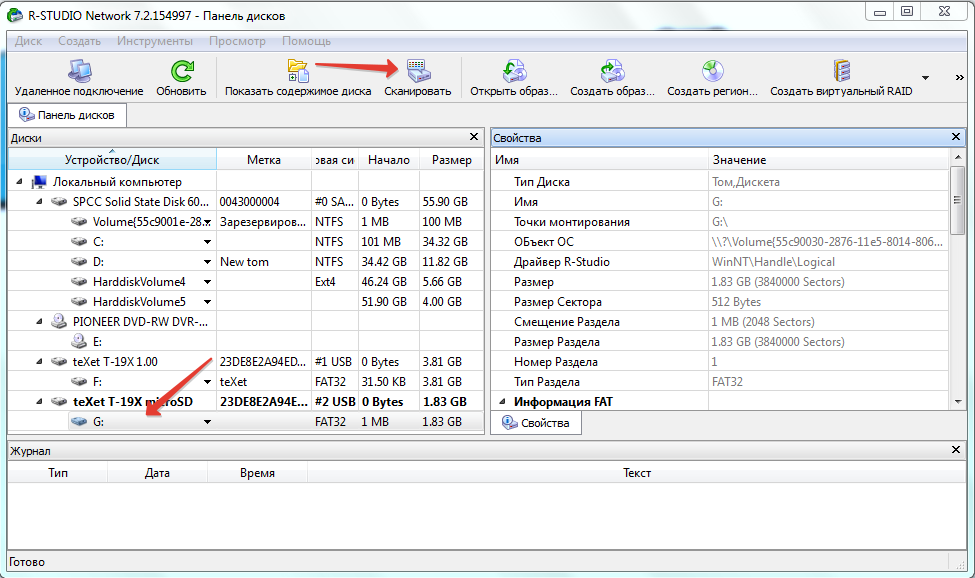The image size is (975, 578).
Task: Click the green Refresh icon
Action: pyautogui.click(x=181, y=72)
